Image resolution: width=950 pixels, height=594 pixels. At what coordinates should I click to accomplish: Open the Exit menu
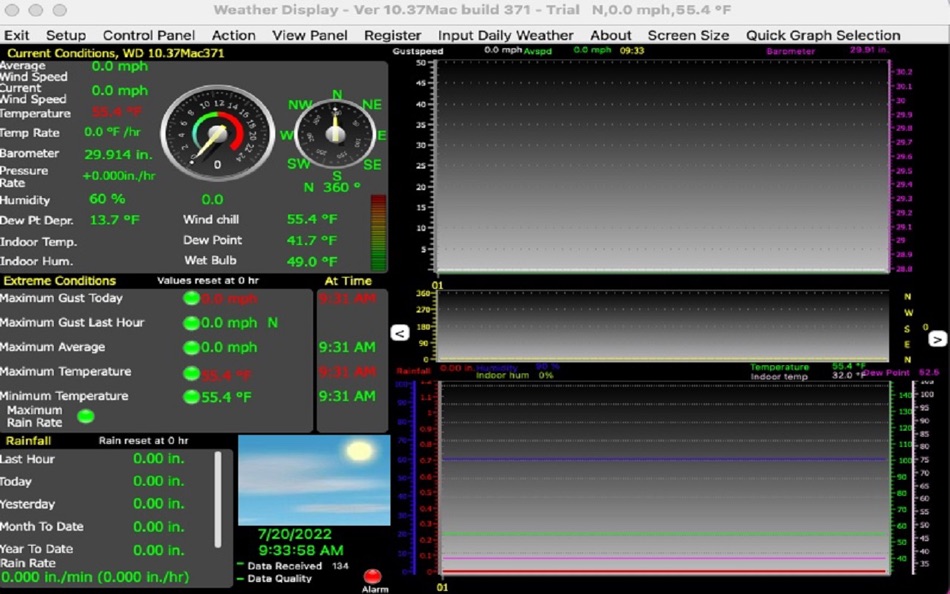coord(16,35)
